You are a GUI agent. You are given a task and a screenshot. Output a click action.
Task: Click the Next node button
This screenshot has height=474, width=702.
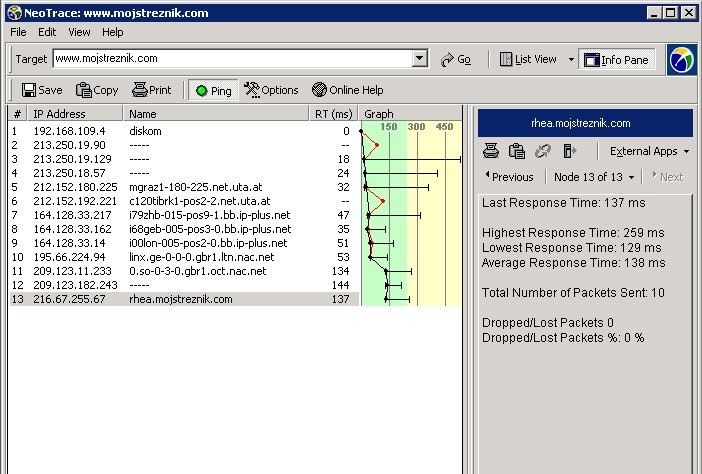pos(668,177)
